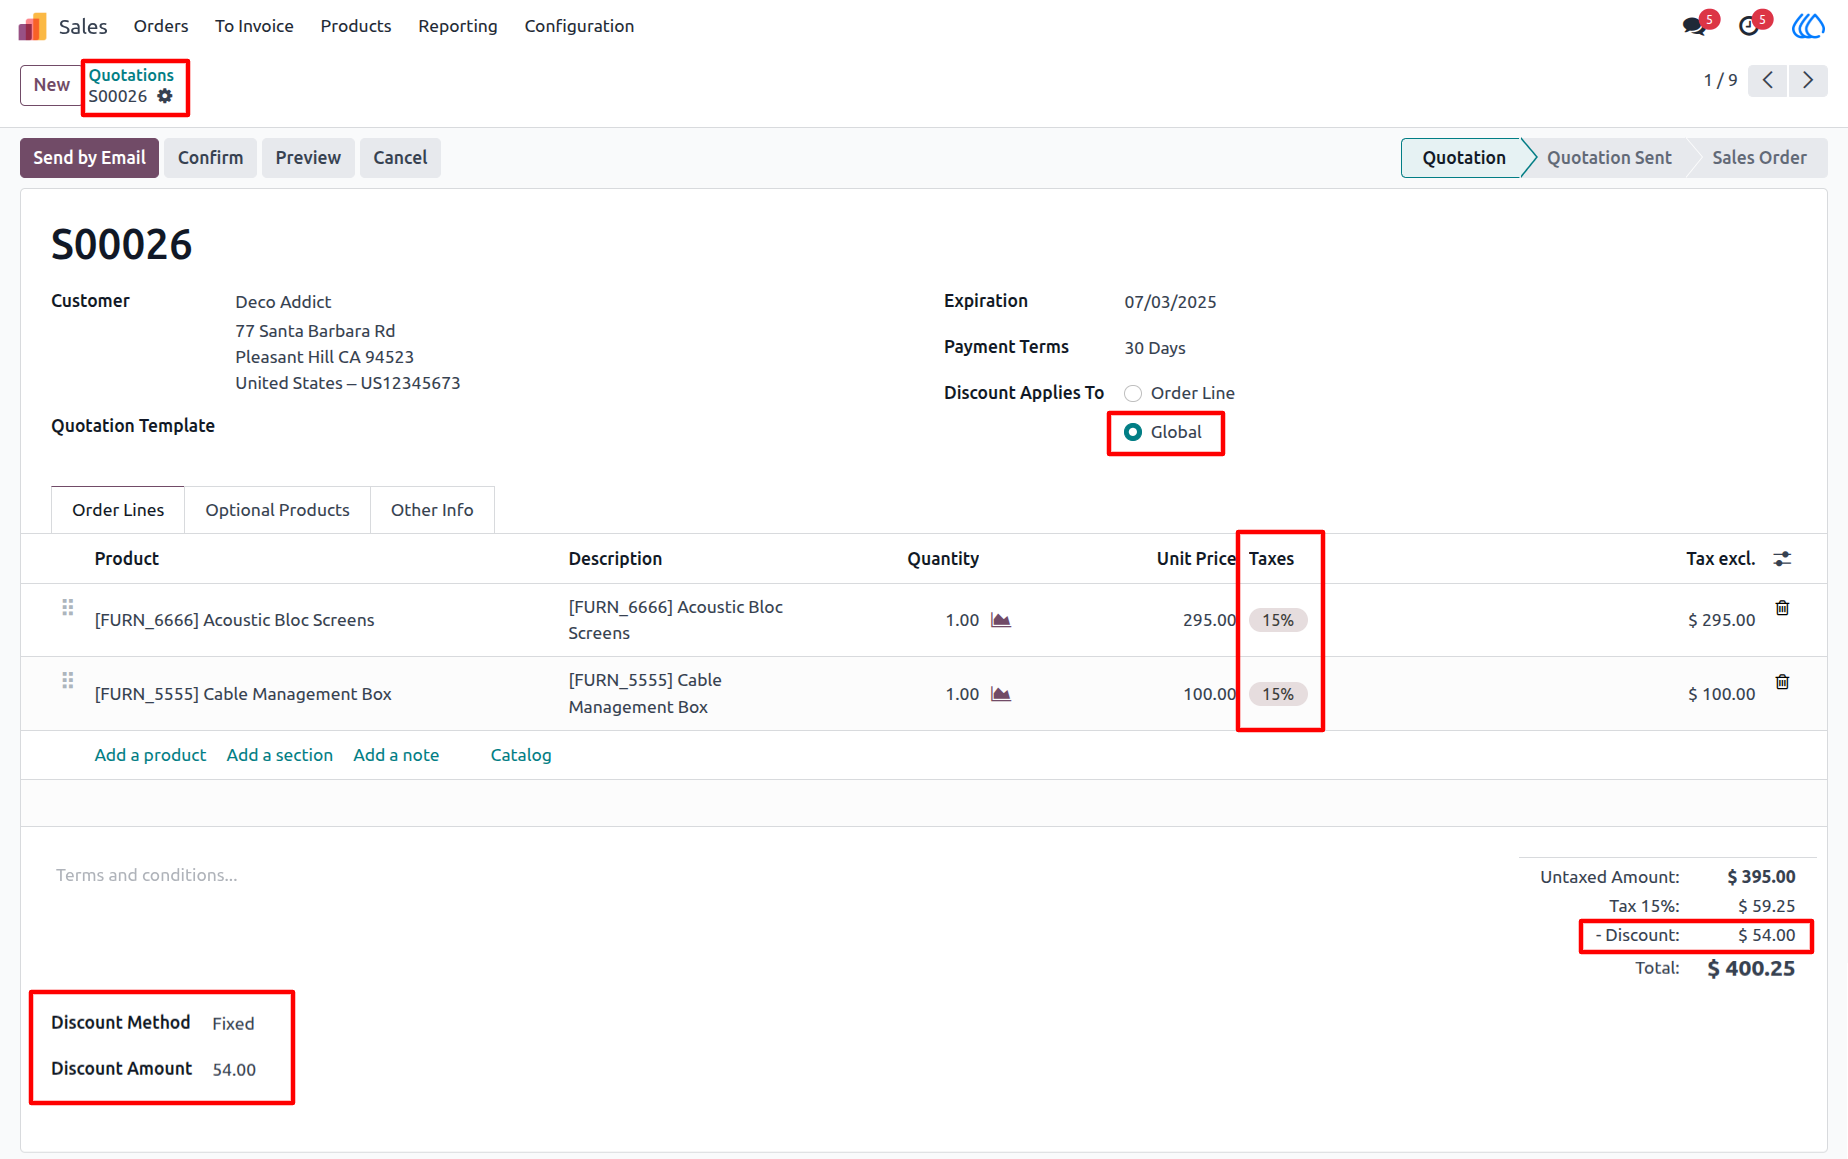This screenshot has height=1159, width=1848.
Task: Click the Terms and conditions text area
Action: coord(147,875)
